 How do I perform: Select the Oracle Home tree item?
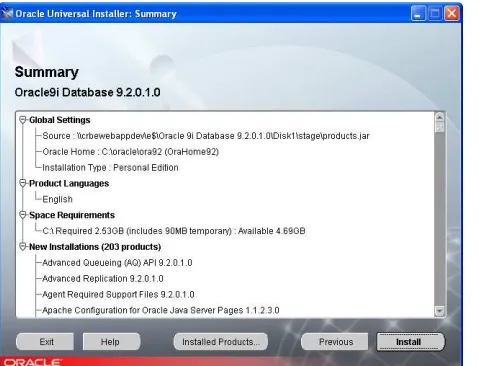tap(130, 152)
